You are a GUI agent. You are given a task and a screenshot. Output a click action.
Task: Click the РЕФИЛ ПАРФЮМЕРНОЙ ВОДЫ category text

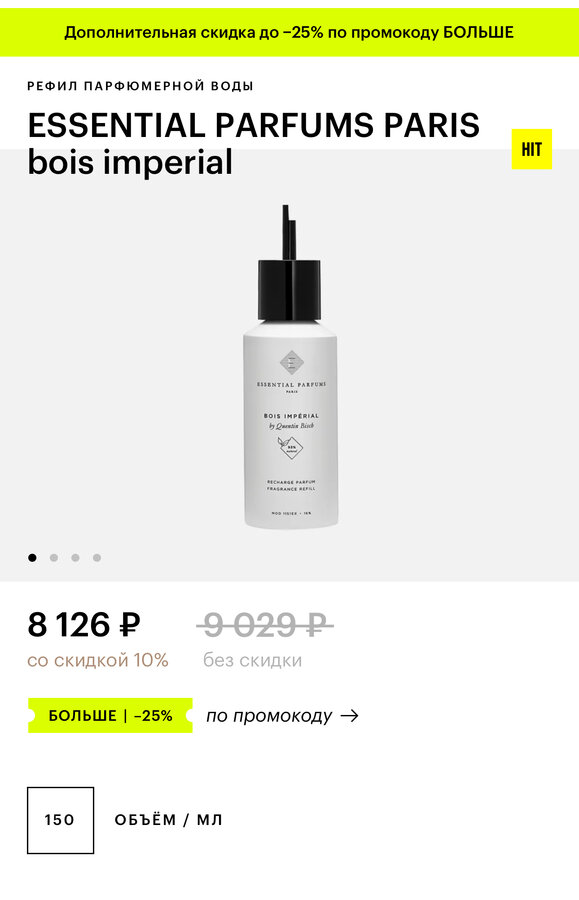[141, 86]
